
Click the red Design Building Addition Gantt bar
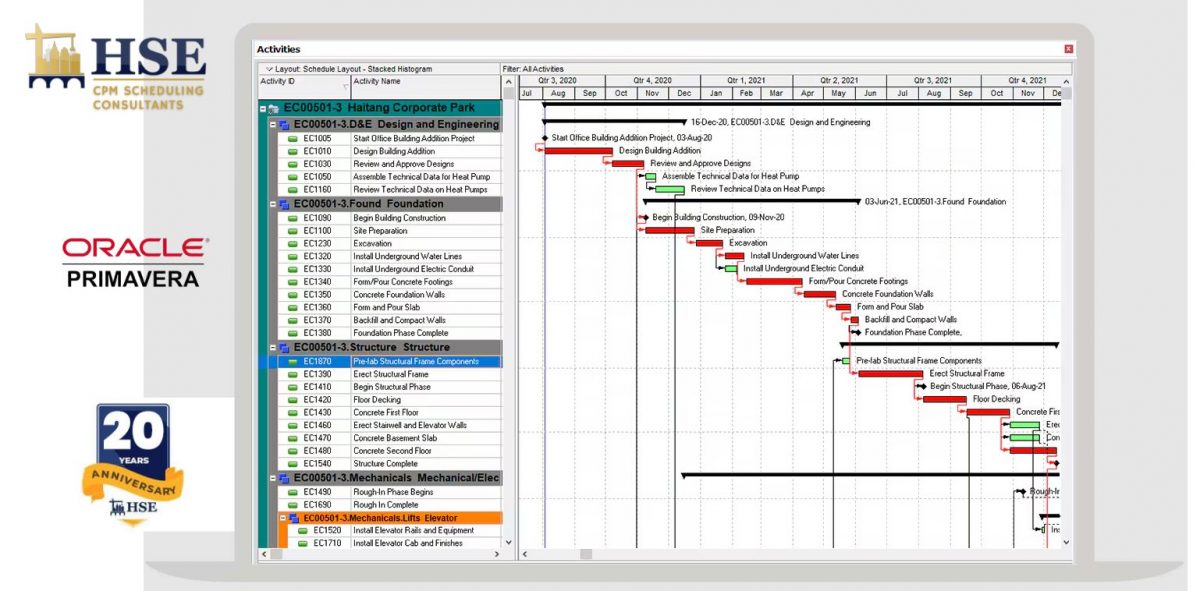(578, 151)
